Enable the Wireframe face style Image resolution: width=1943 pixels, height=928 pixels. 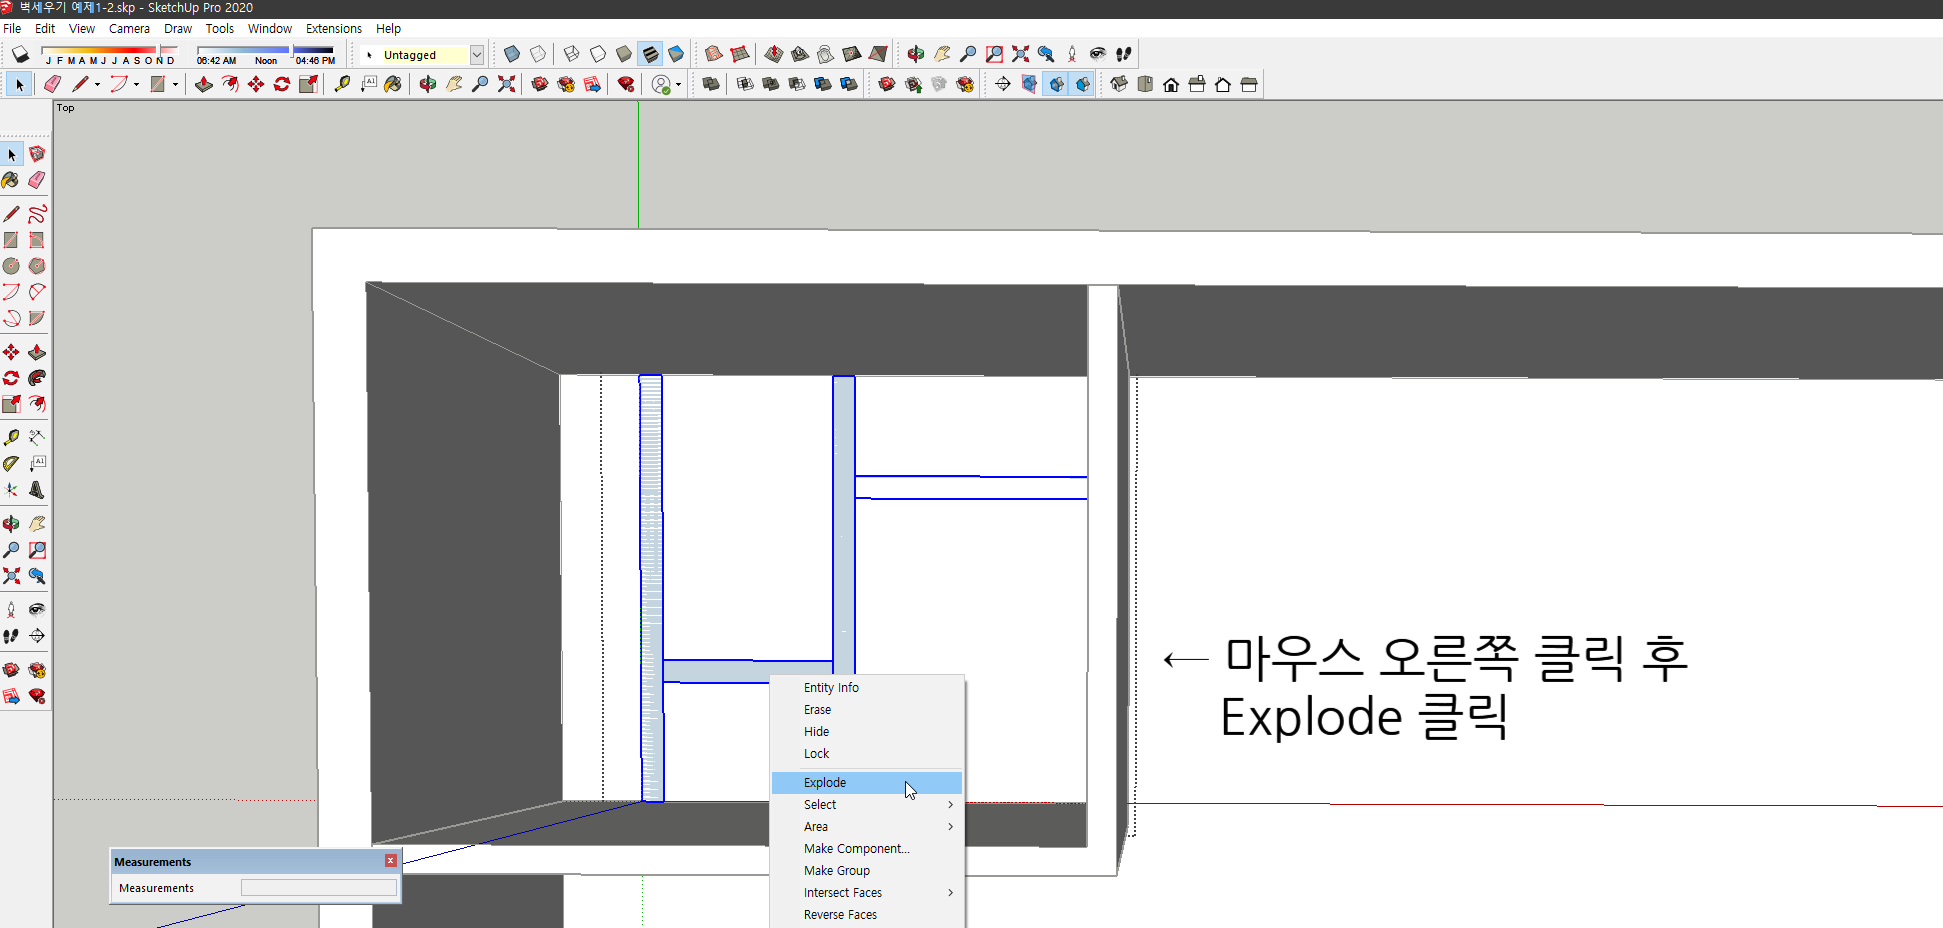[571, 54]
